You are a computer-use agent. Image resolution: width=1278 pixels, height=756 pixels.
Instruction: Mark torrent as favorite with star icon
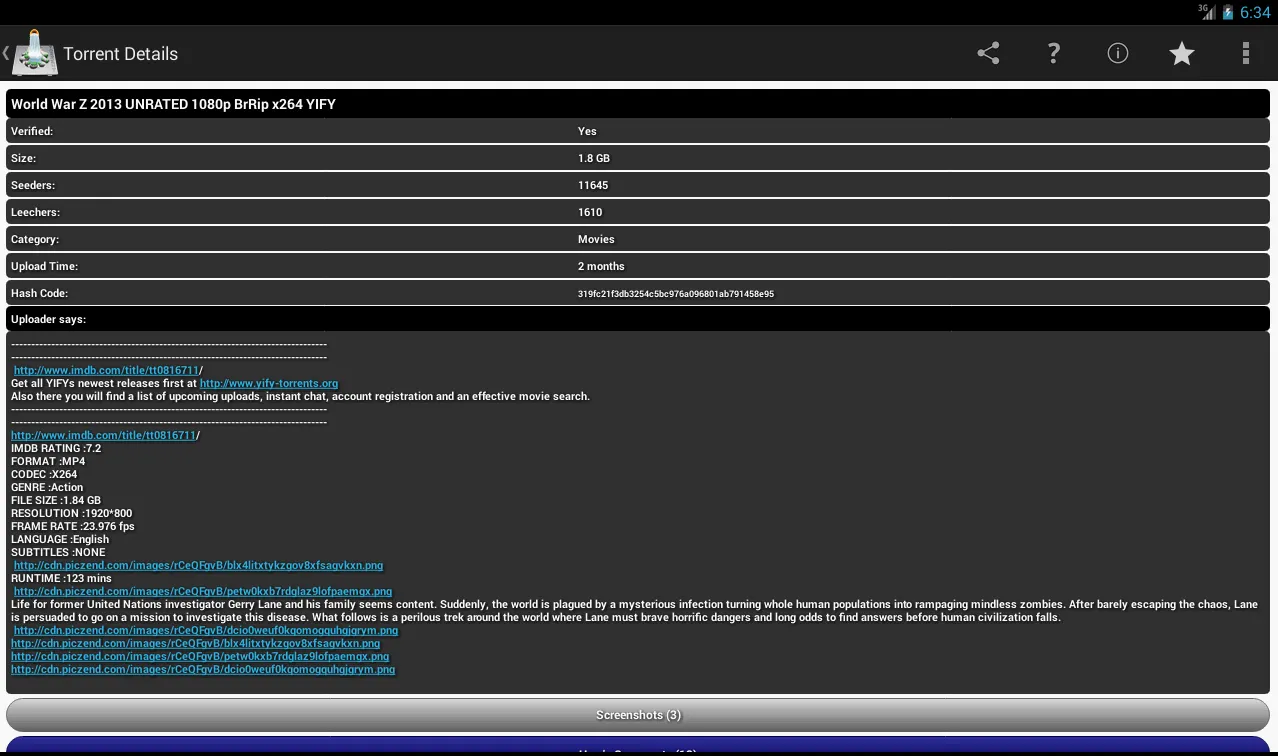pos(1182,53)
